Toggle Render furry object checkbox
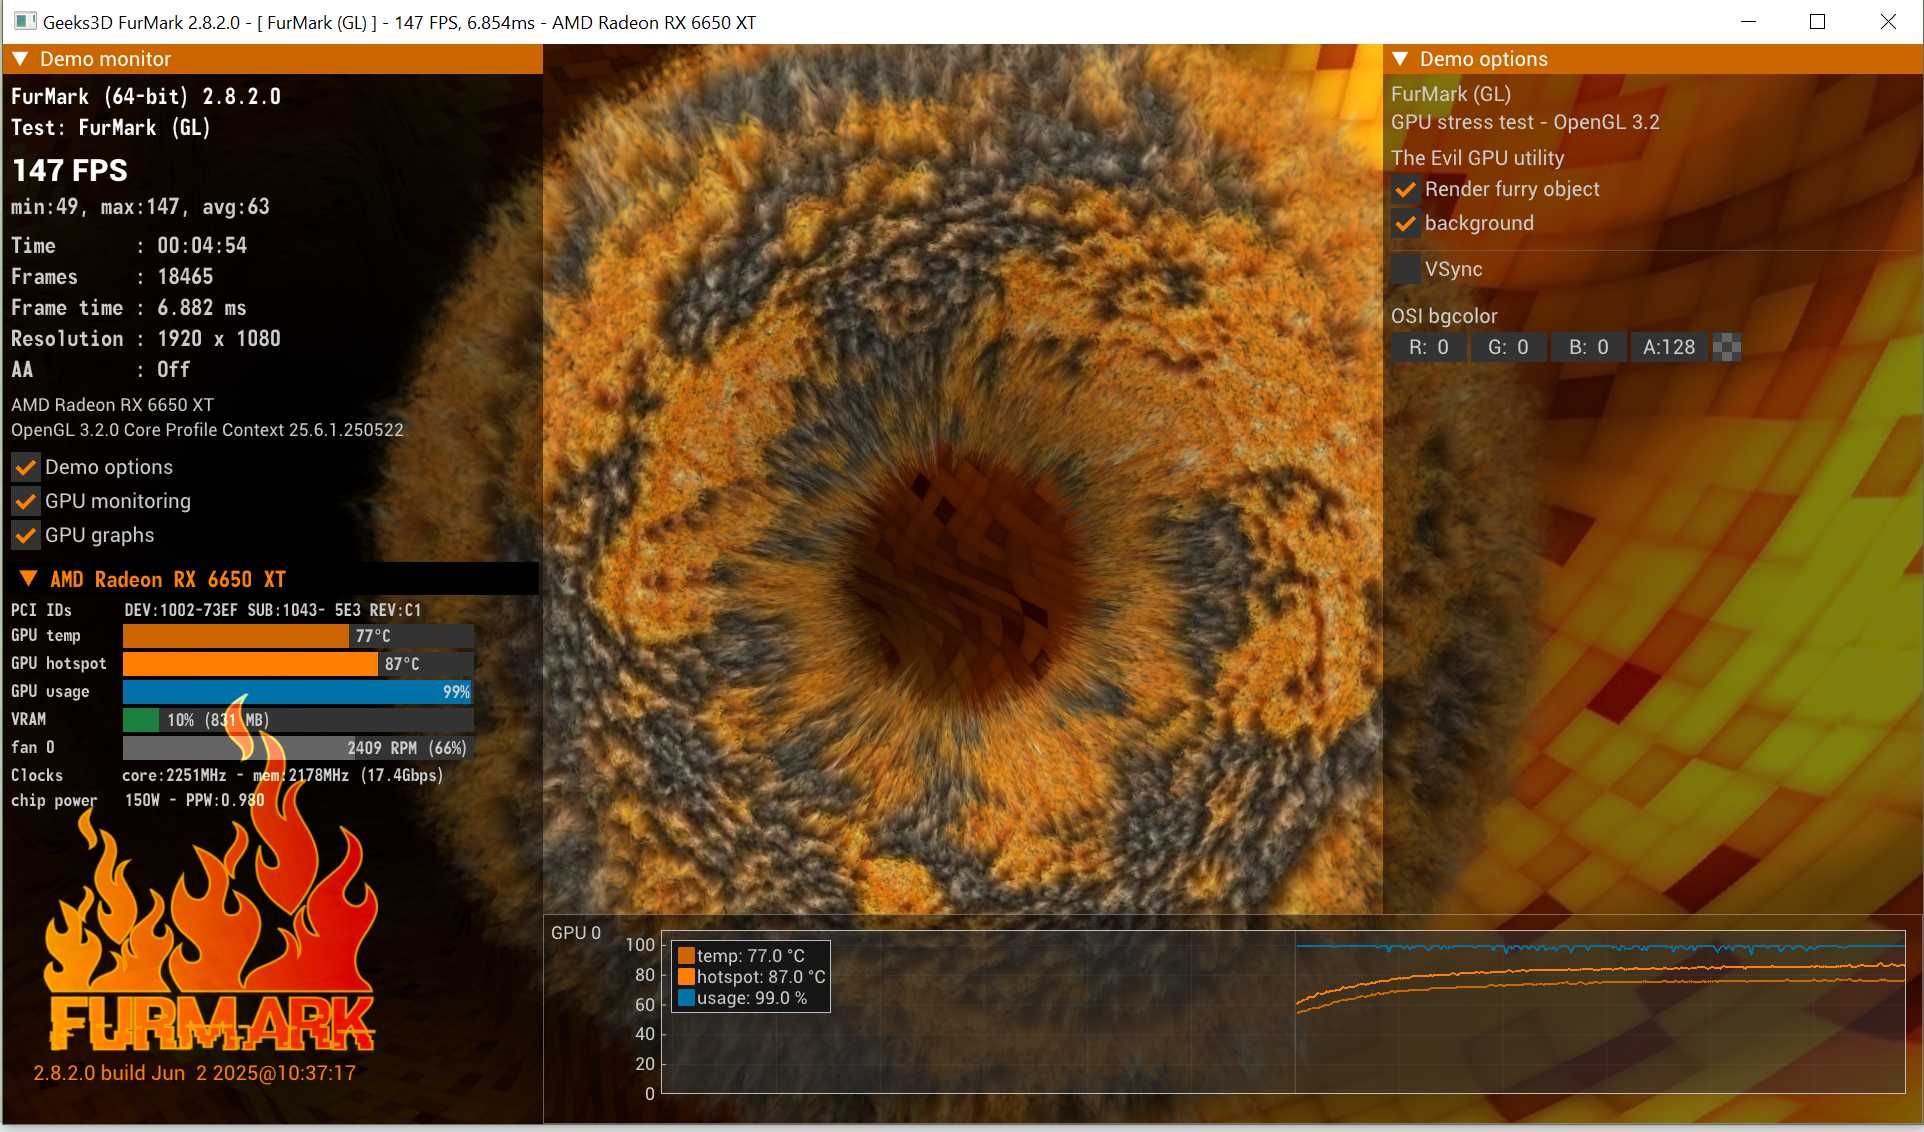The width and height of the screenshot is (1924, 1132). [x=1405, y=189]
